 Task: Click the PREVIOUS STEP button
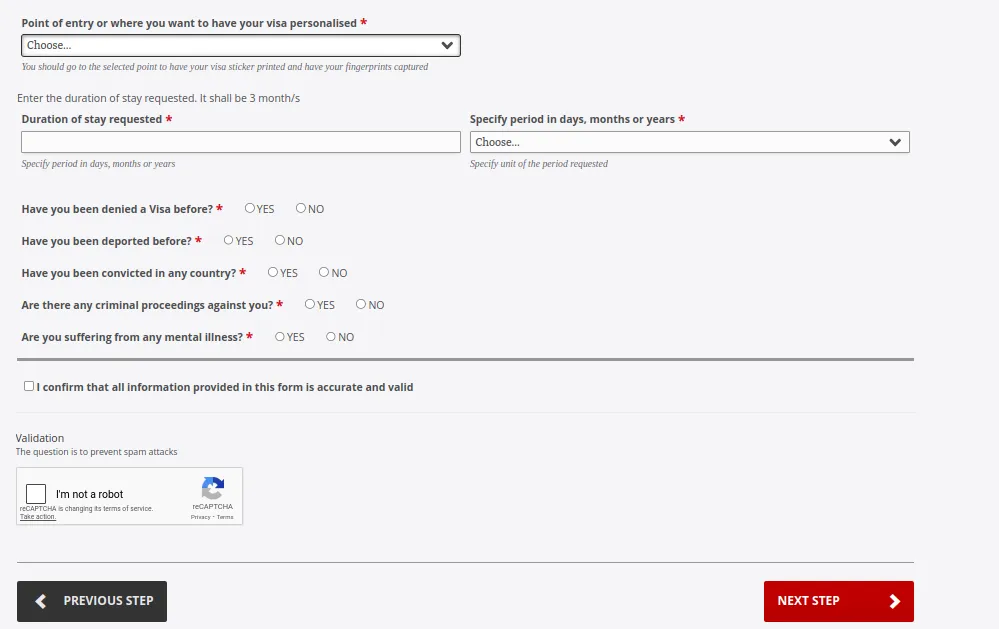pos(91,601)
